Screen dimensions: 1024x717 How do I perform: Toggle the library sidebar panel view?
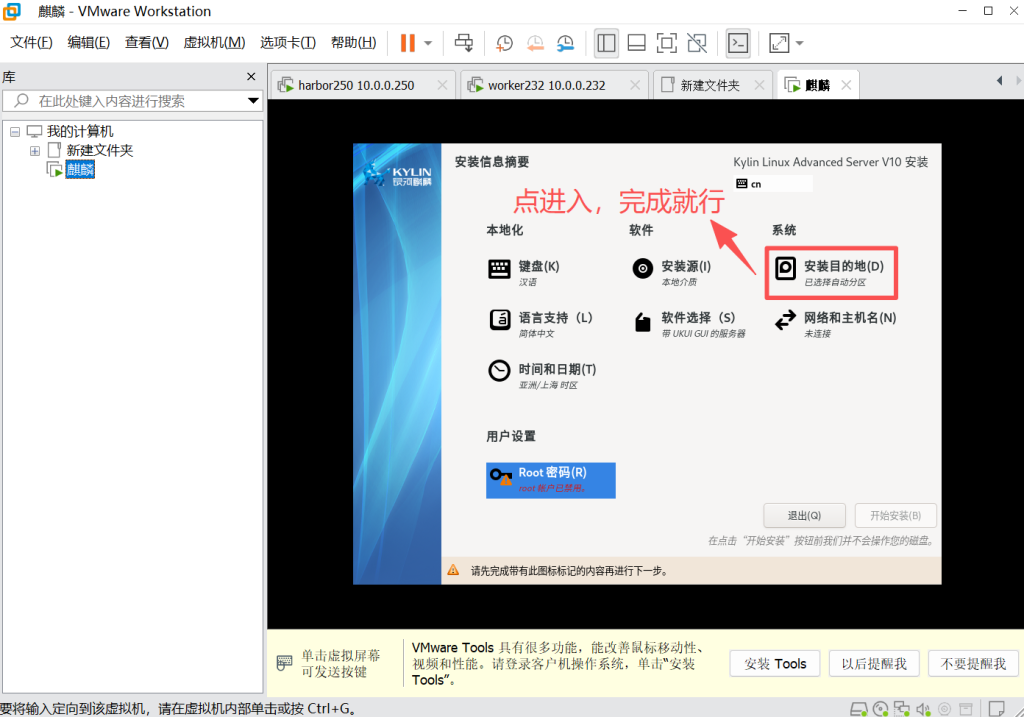606,43
